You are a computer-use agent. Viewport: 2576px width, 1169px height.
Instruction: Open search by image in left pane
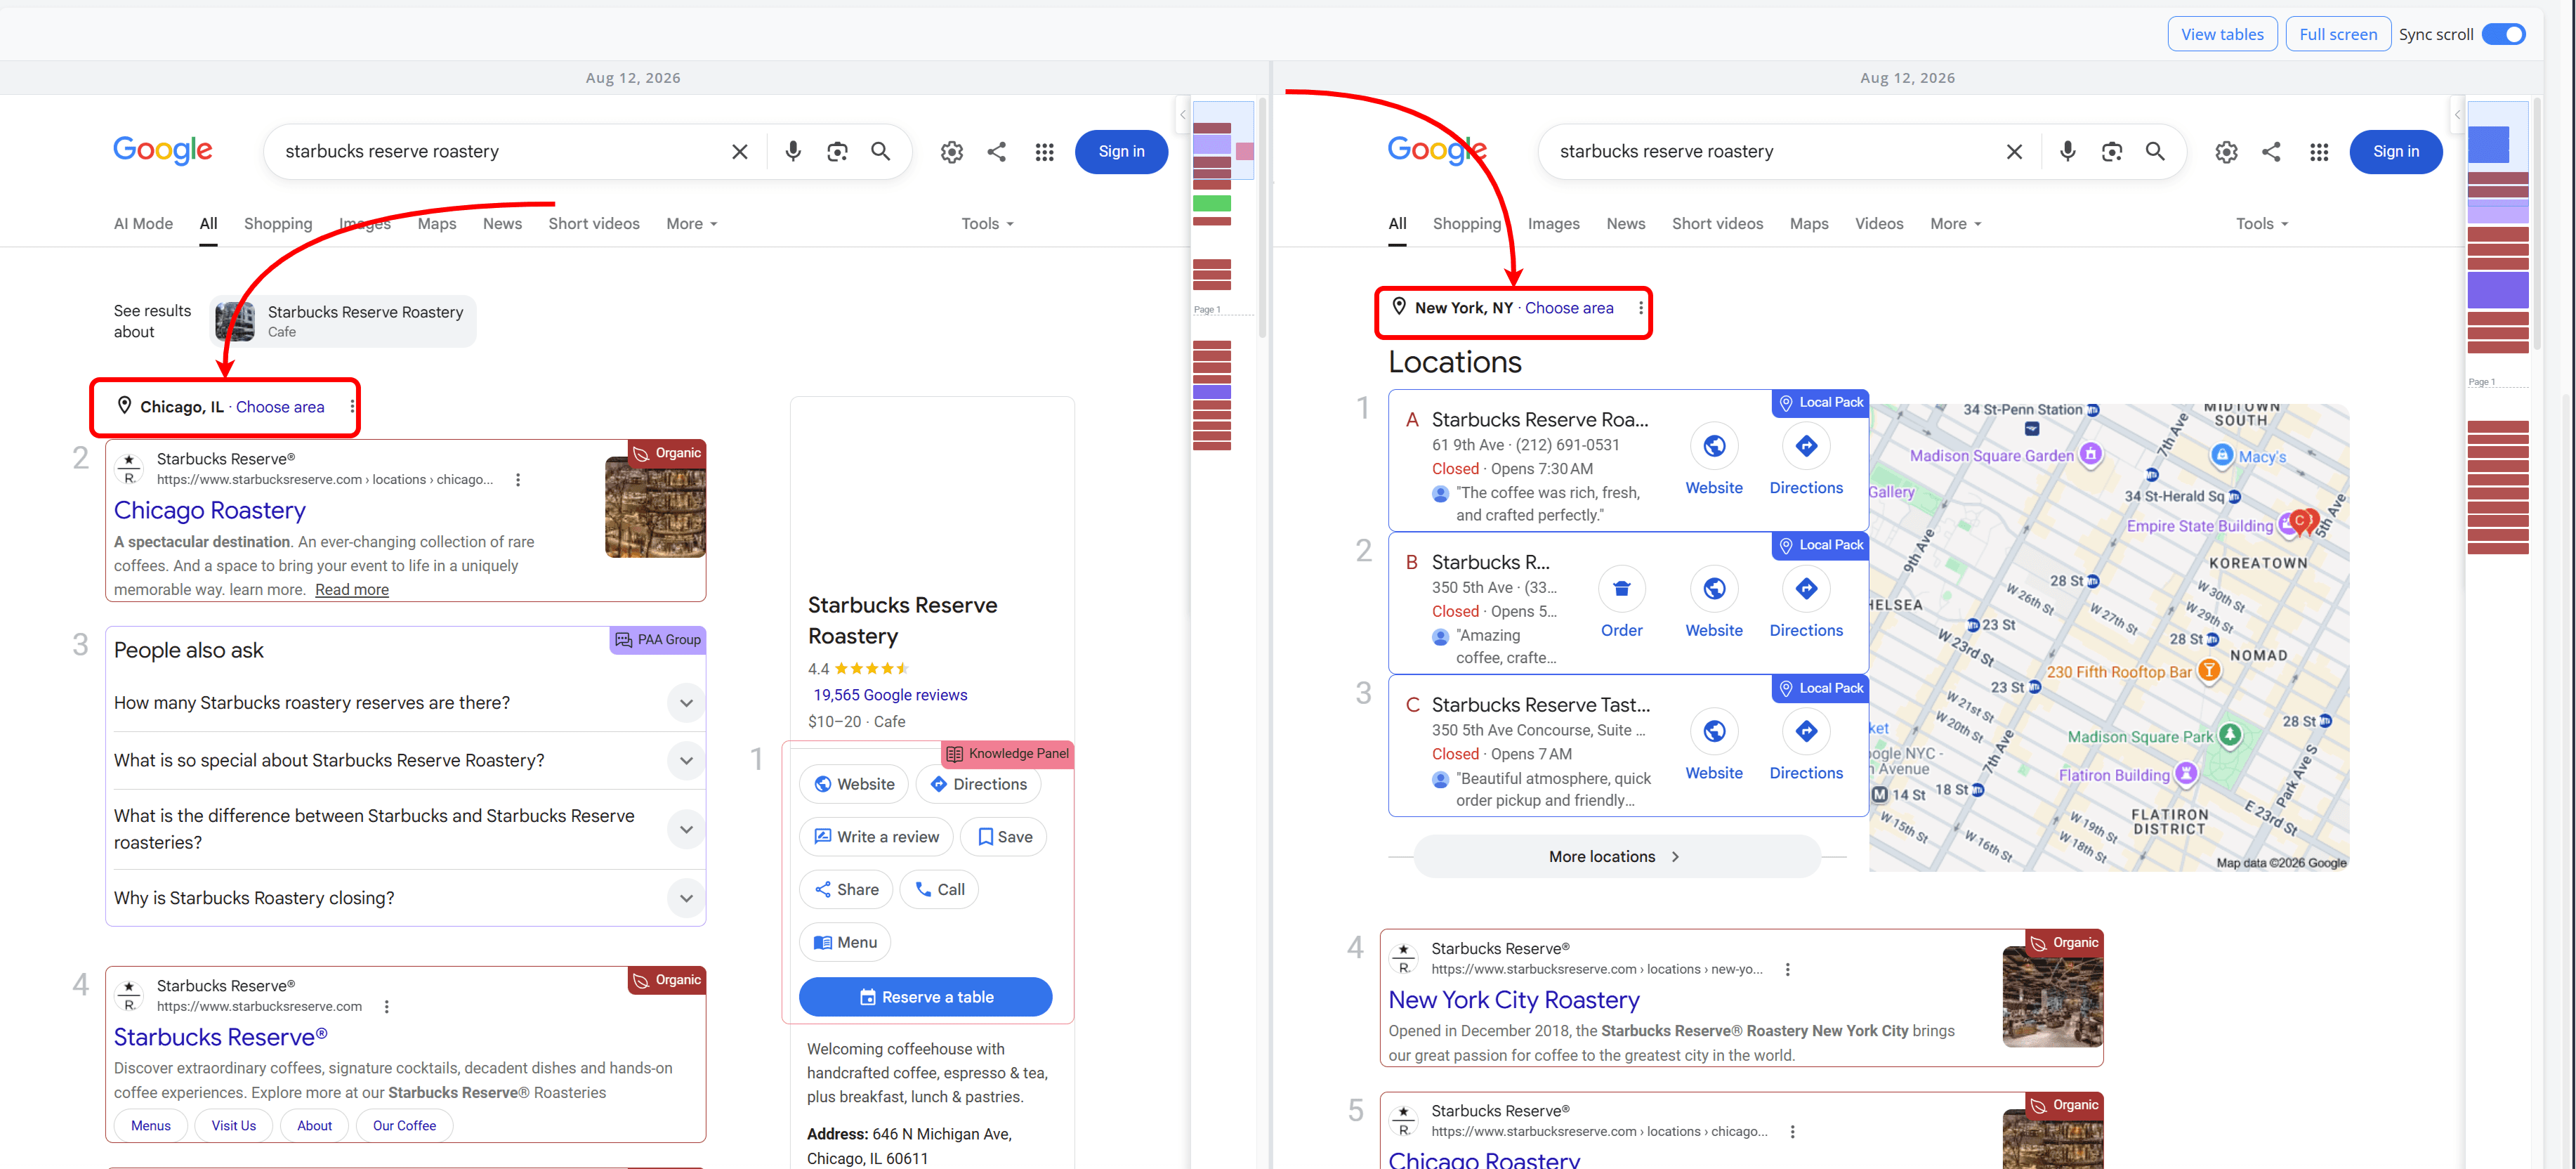[x=837, y=152]
